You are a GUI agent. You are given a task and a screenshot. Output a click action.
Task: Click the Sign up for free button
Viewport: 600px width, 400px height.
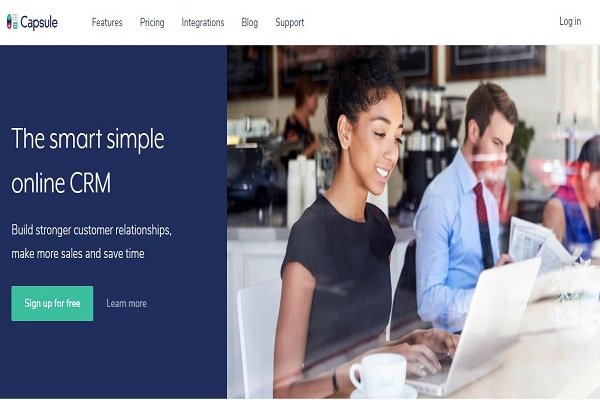[x=52, y=303]
